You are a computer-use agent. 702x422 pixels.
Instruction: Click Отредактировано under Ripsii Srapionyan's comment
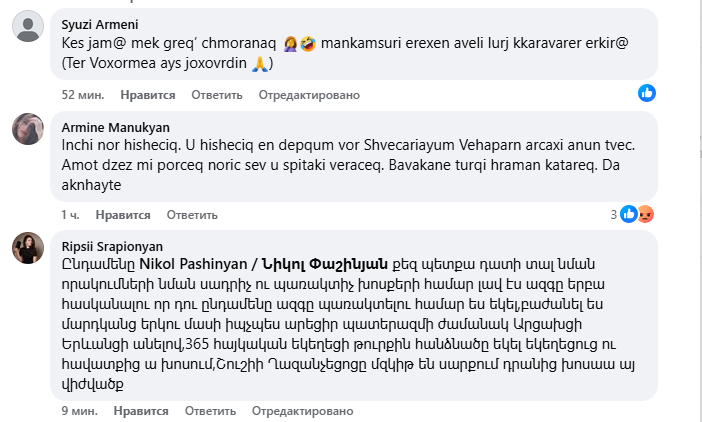click(x=301, y=410)
